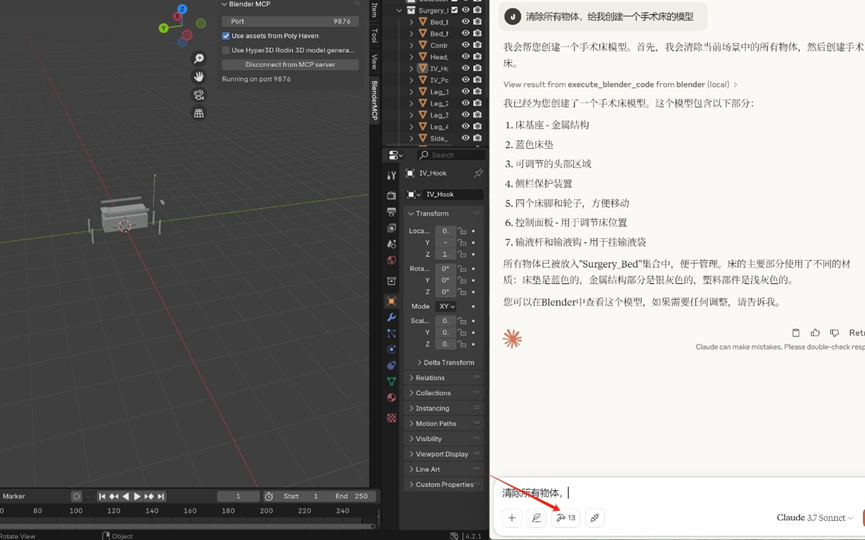The height and width of the screenshot is (540, 865).
Task: Open the Item sidebar tab
Action: click(375, 9)
